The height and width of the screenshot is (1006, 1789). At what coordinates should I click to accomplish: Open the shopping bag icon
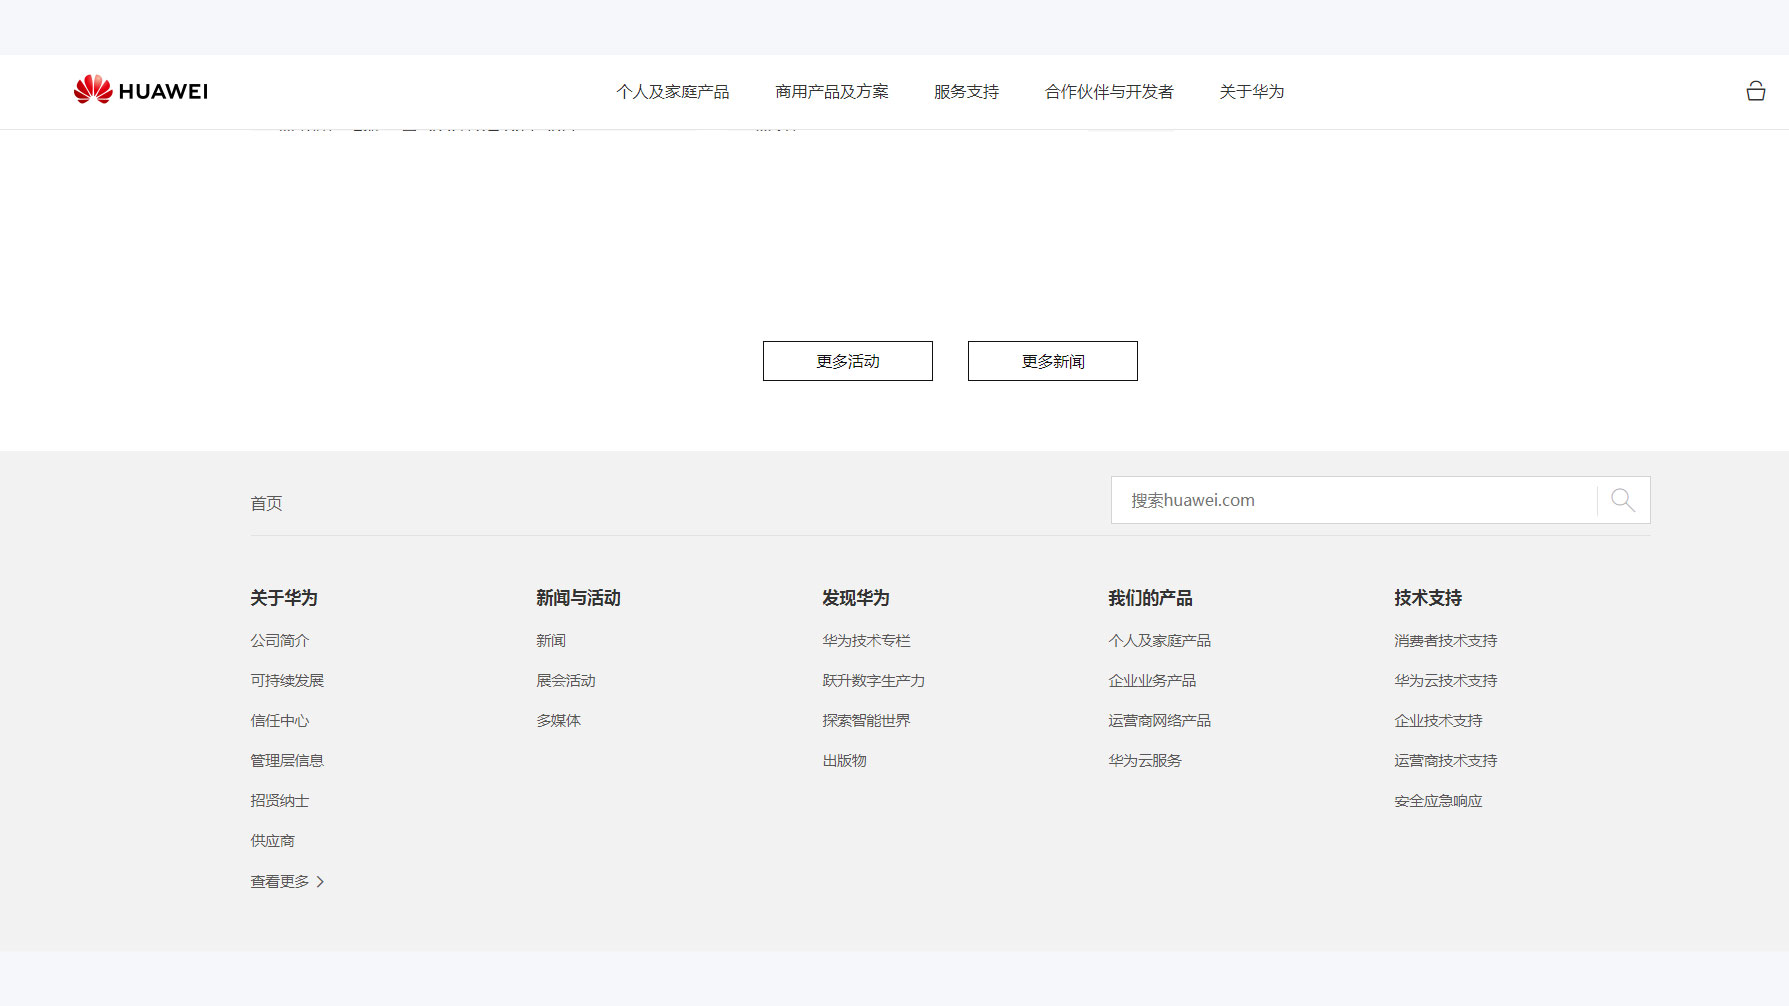click(1755, 91)
